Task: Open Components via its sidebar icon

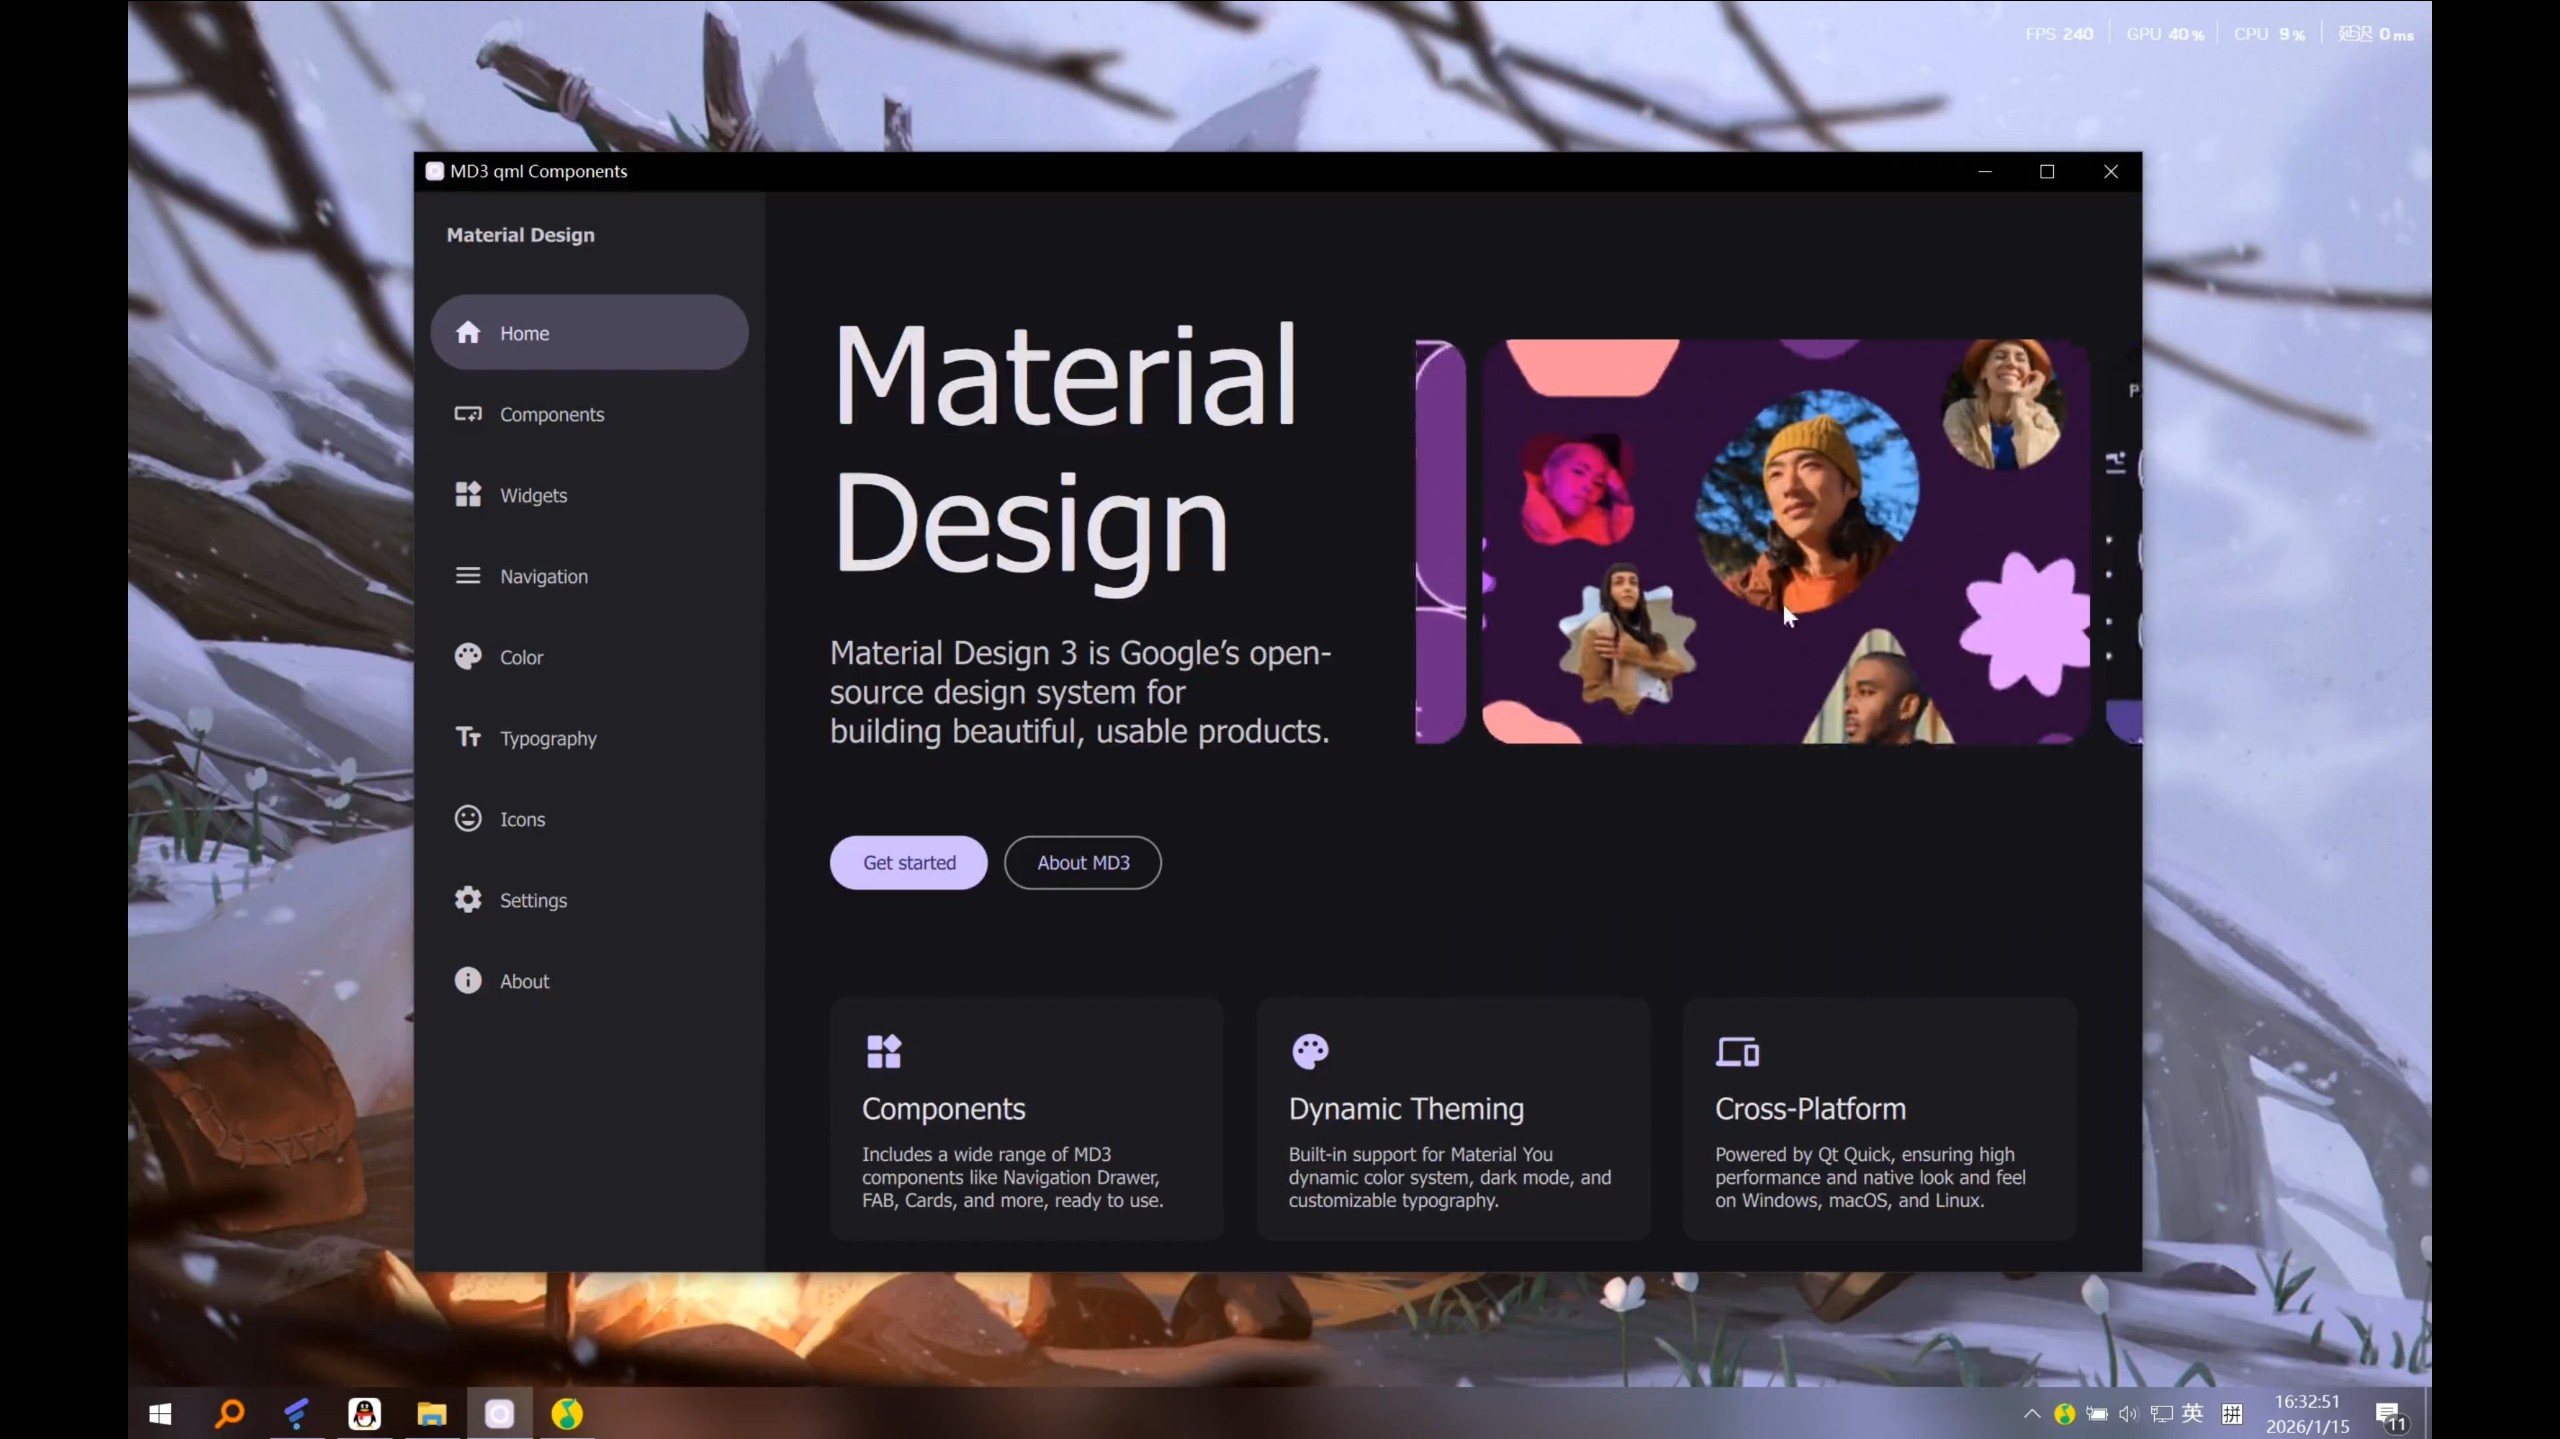Action: (468, 414)
